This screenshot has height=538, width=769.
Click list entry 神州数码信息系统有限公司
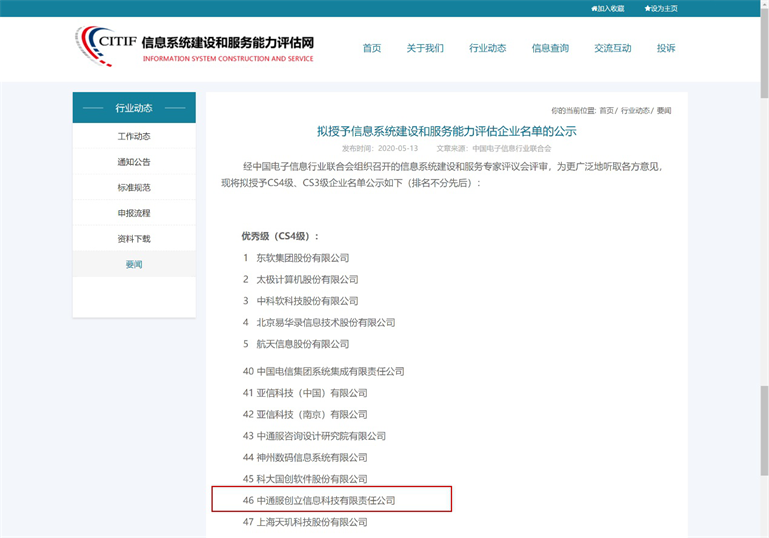pyautogui.click(x=312, y=458)
